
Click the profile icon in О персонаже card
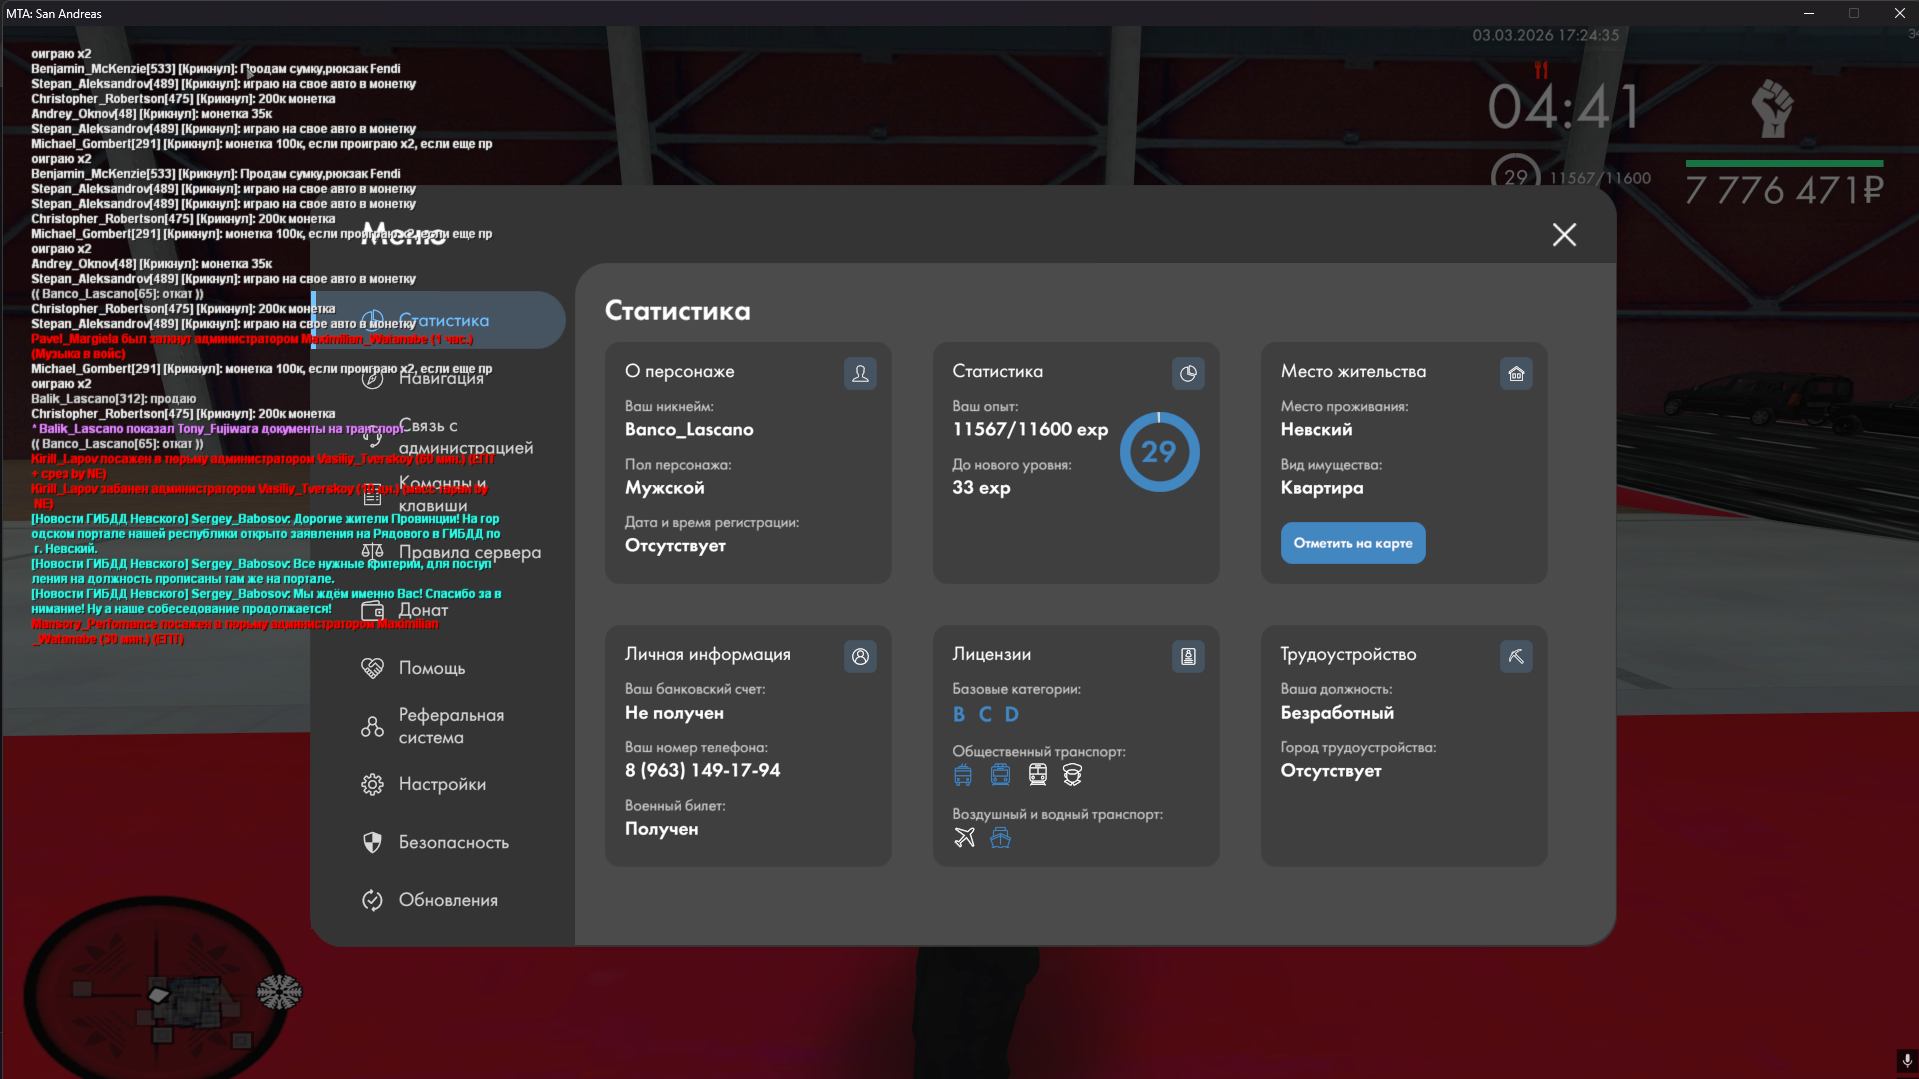[860, 374]
